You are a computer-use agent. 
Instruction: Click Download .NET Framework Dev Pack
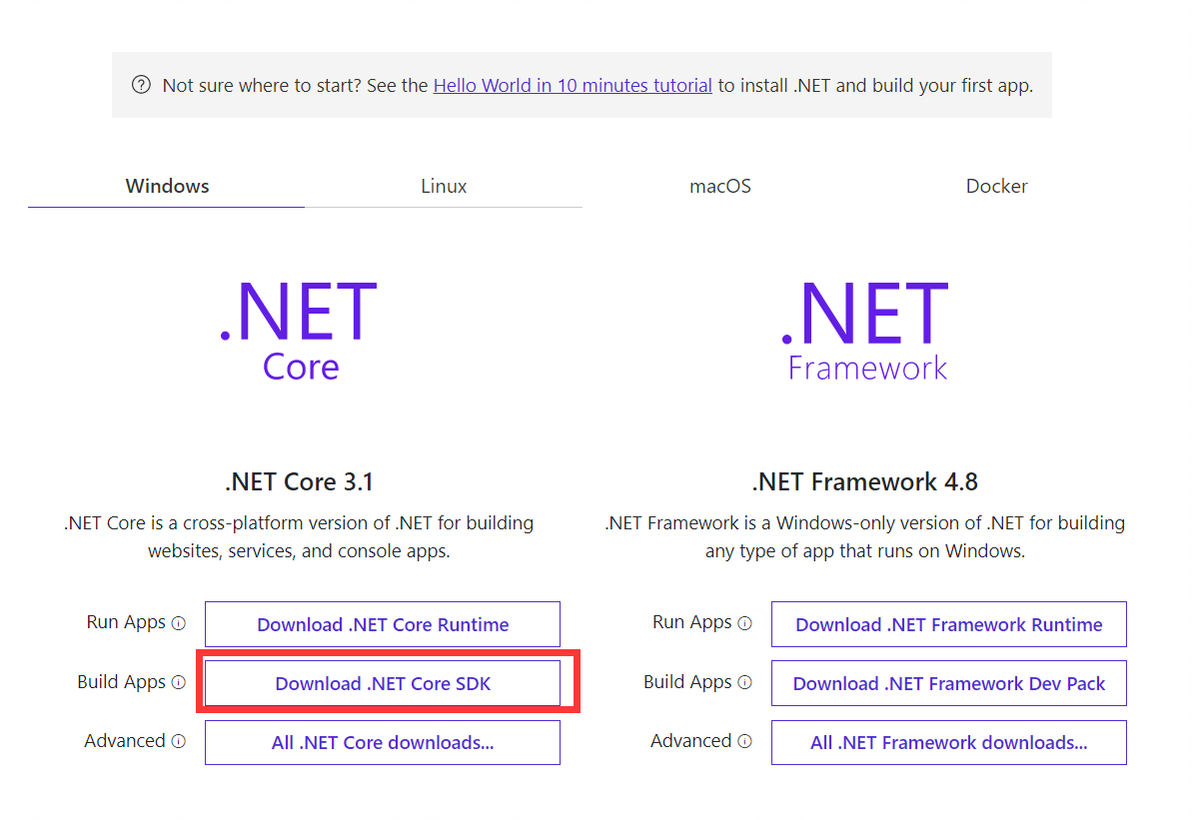click(948, 684)
